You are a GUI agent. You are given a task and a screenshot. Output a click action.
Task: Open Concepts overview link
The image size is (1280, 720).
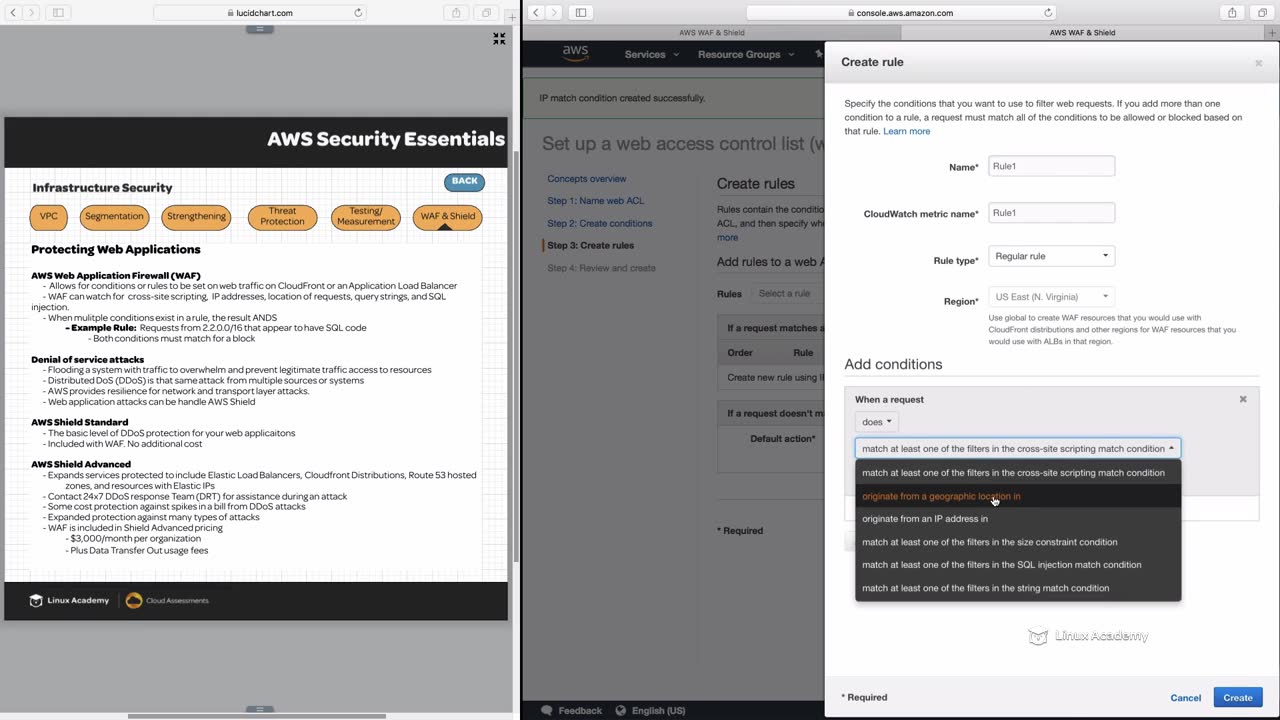587,179
